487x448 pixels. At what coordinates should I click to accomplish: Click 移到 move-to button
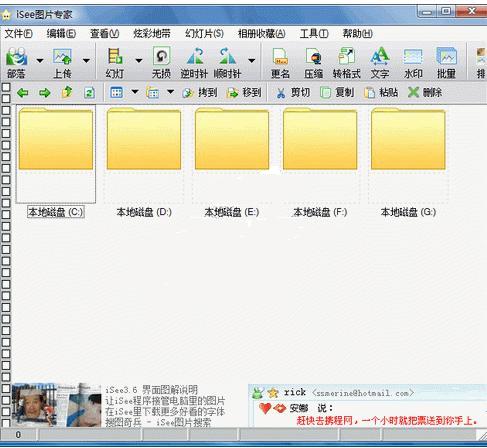pyautogui.click(x=244, y=93)
